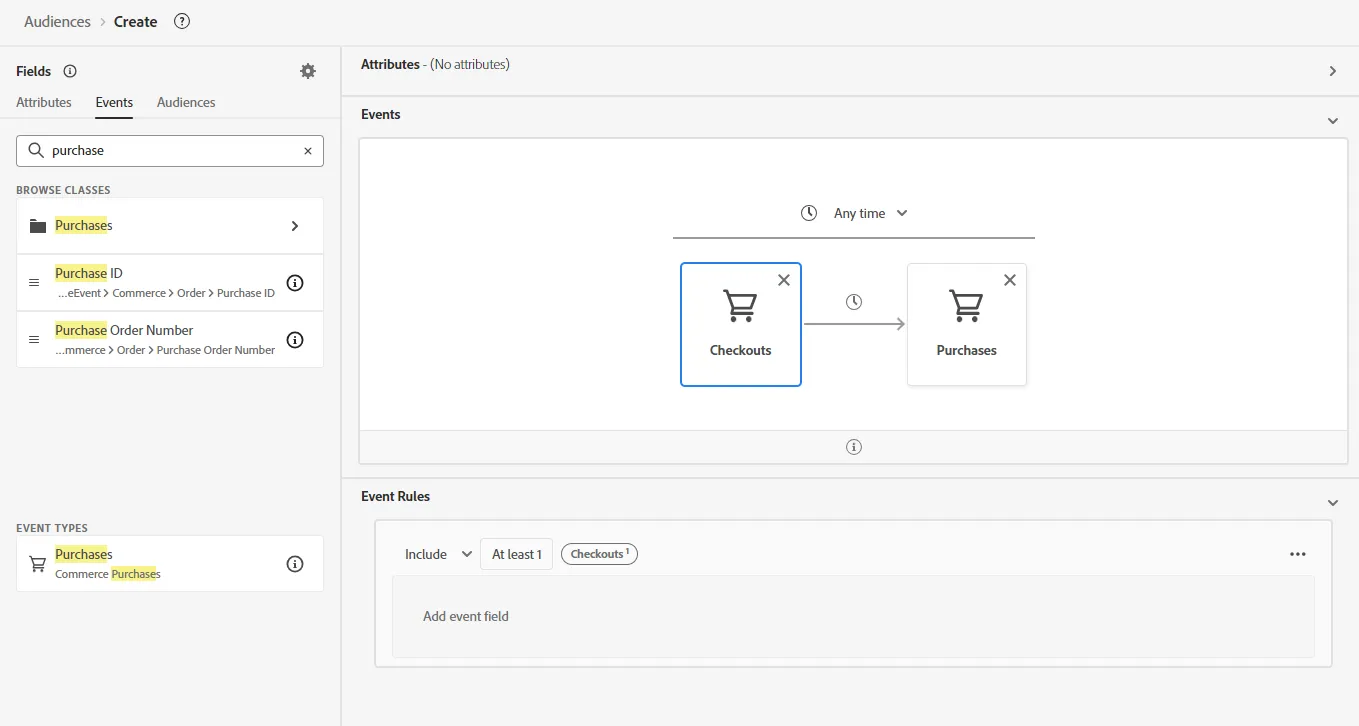Remove the Purchases event card
1359x726 pixels.
point(1010,280)
